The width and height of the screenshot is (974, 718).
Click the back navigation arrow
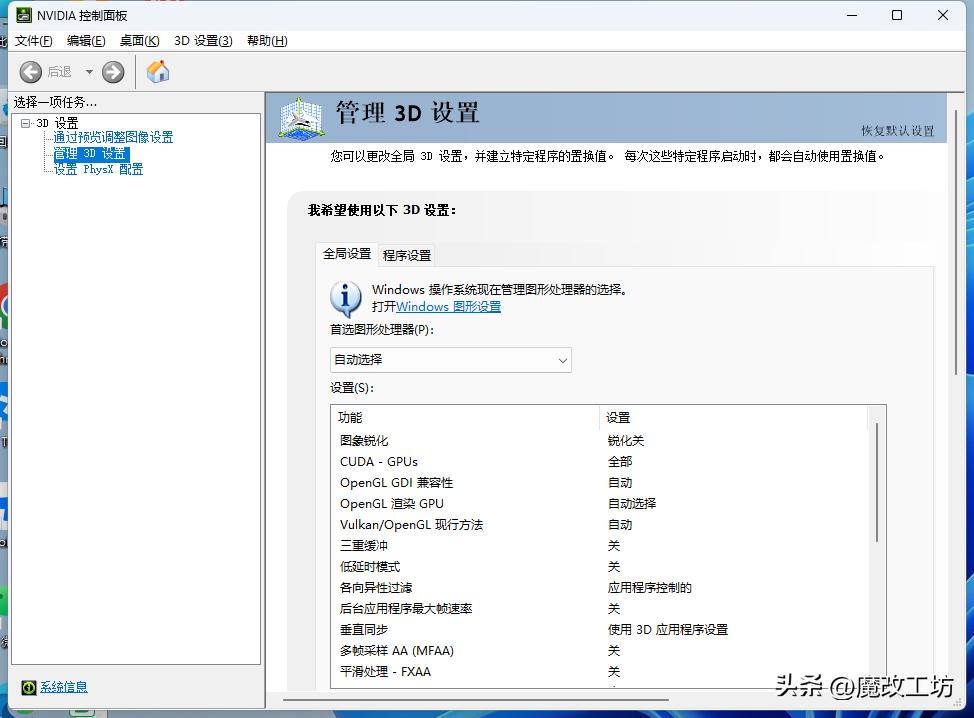pyautogui.click(x=31, y=71)
